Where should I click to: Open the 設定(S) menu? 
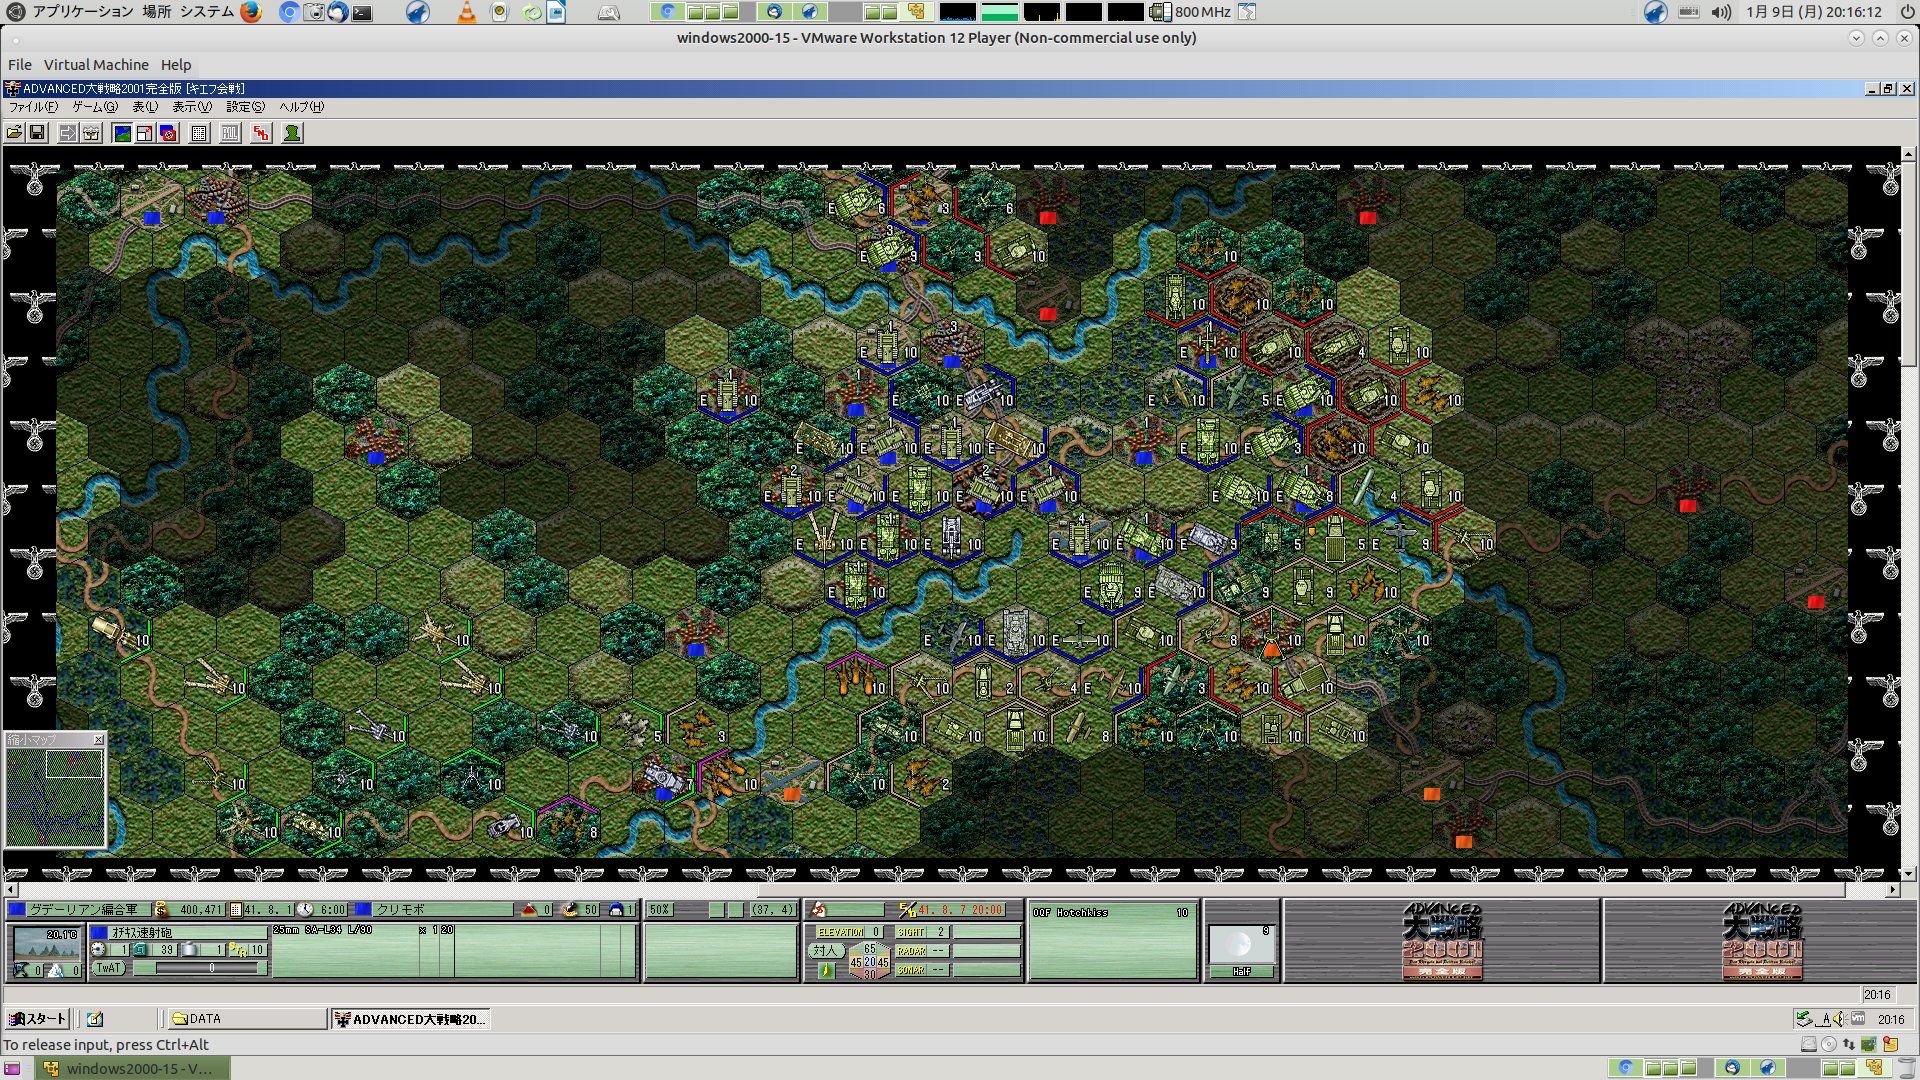pos(245,107)
